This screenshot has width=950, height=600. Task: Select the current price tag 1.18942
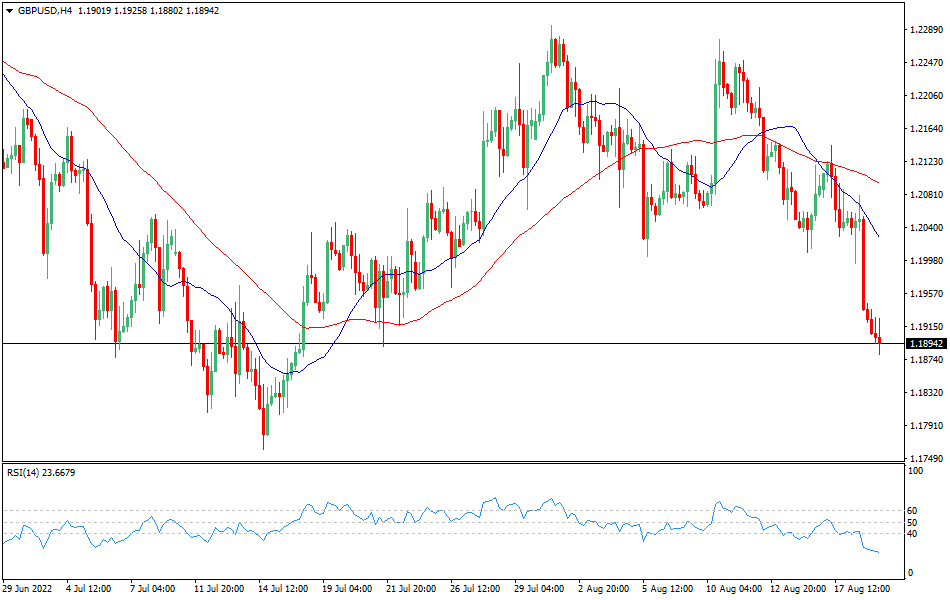(925, 343)
